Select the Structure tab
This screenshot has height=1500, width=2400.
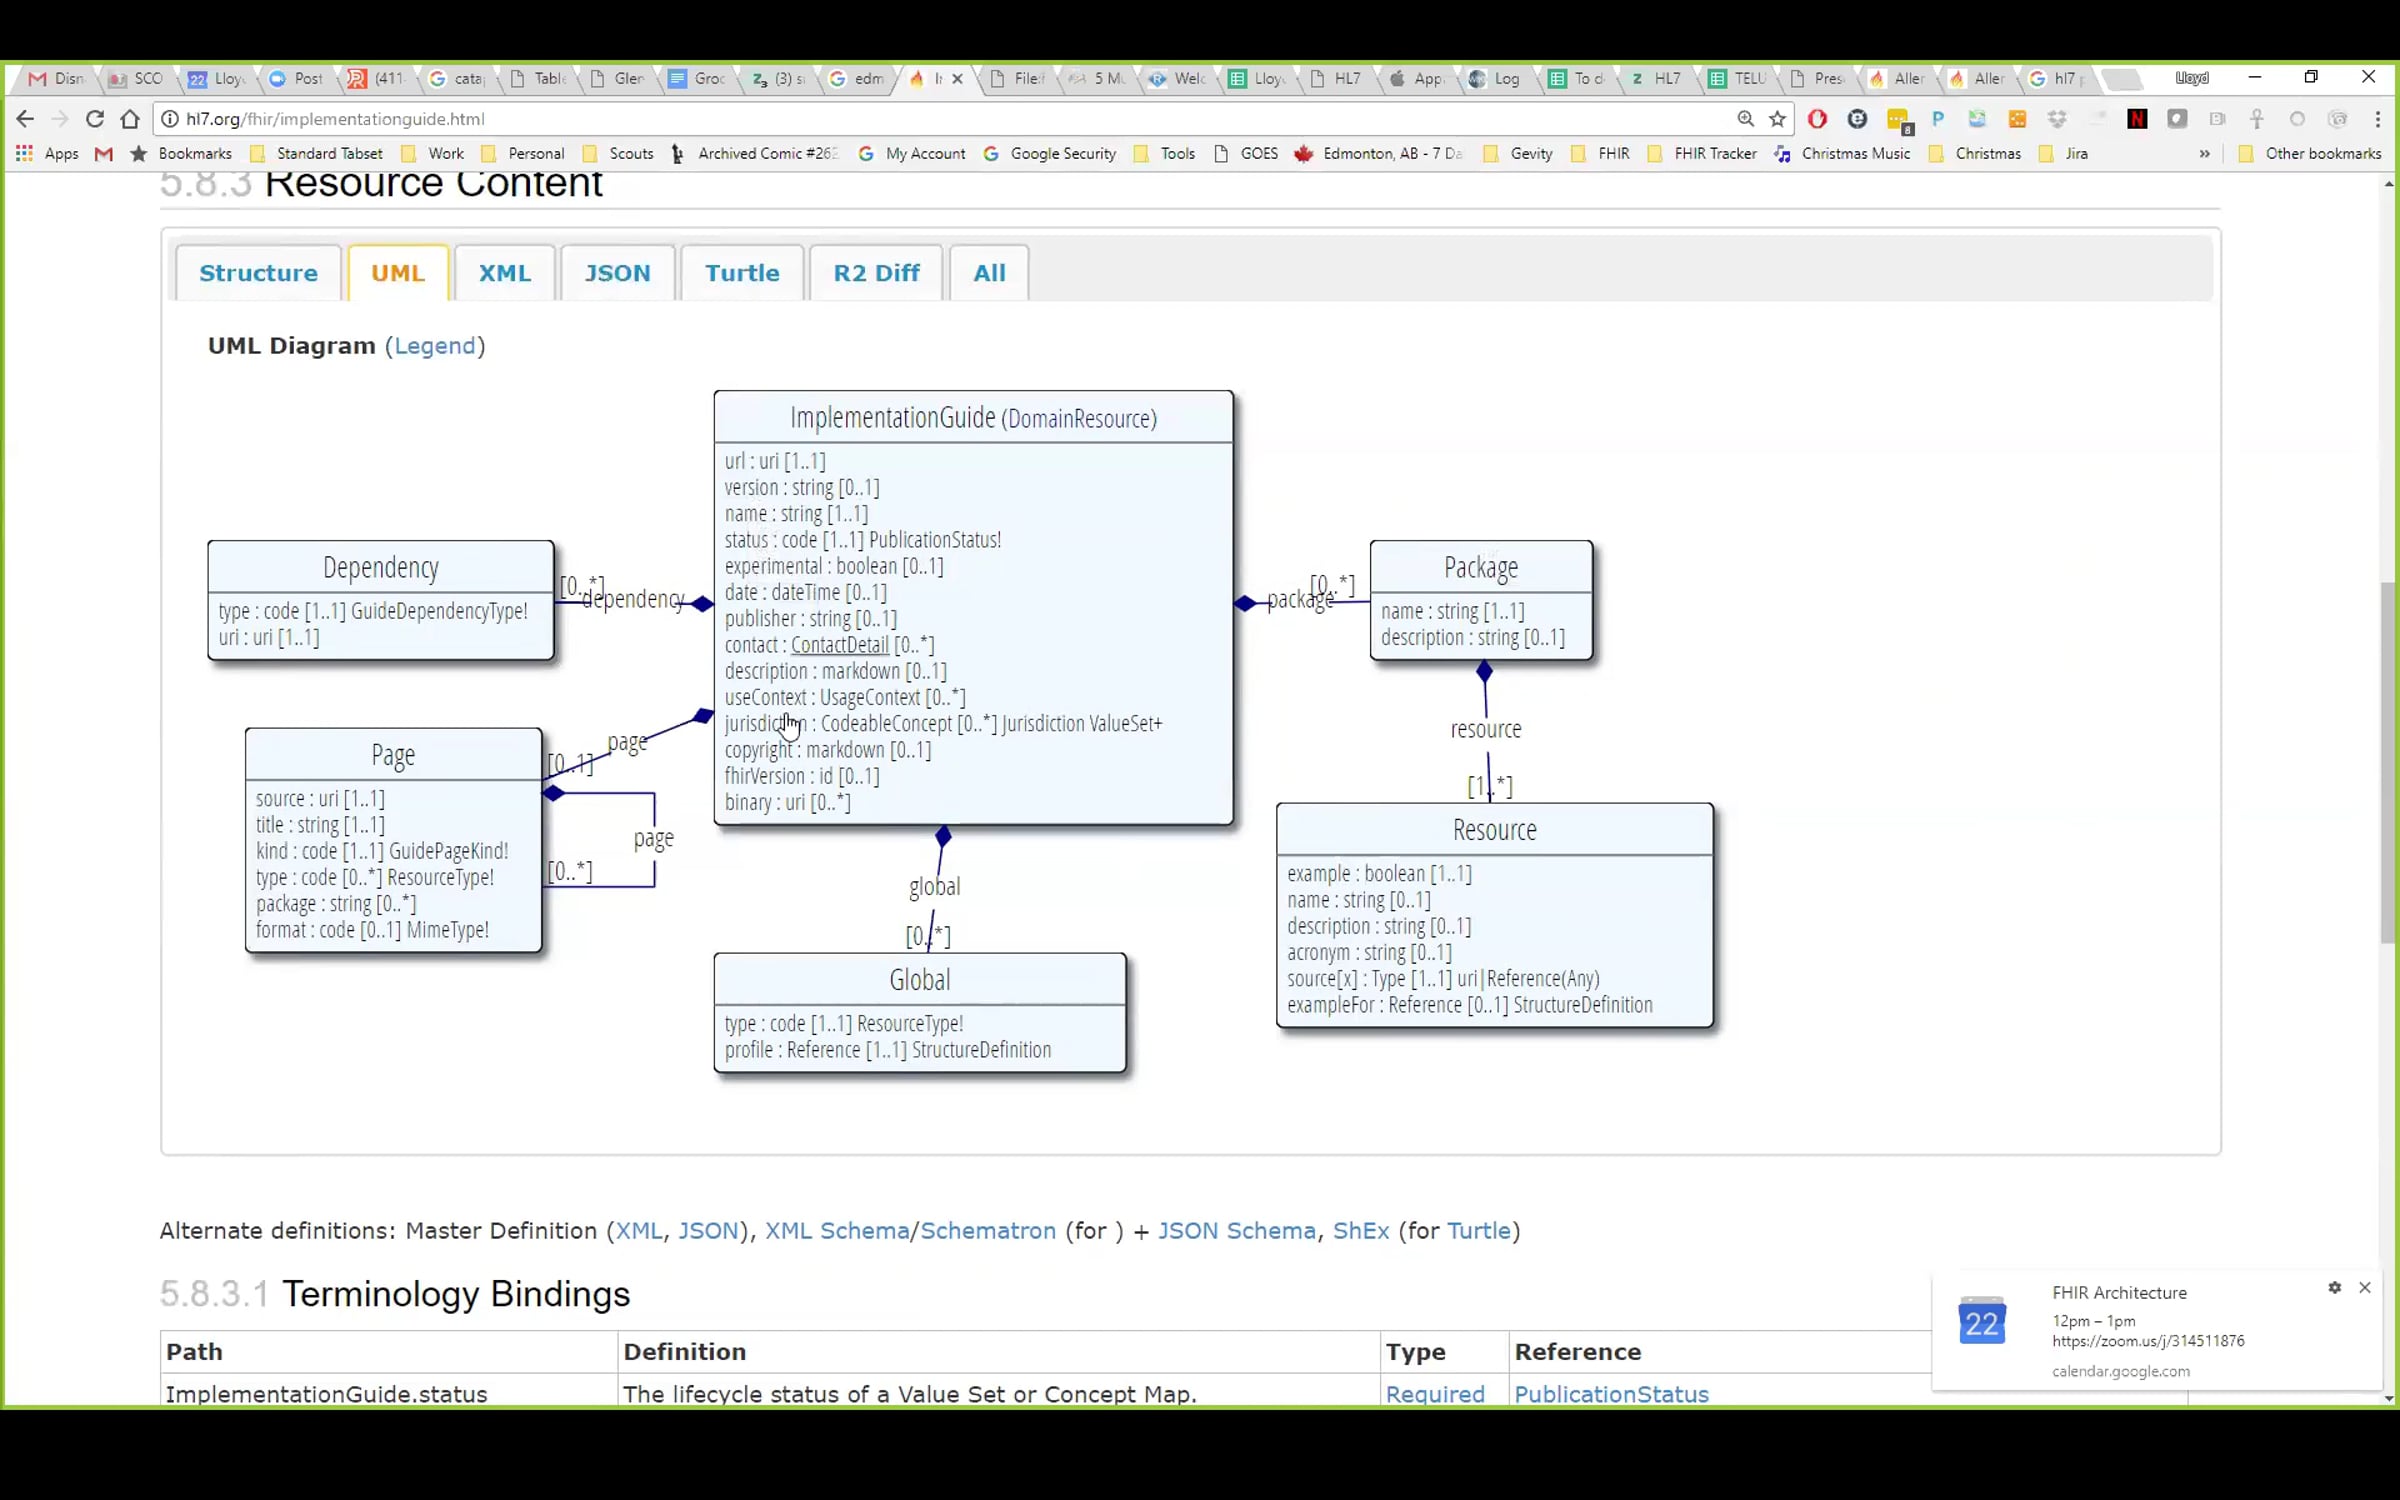258,273
